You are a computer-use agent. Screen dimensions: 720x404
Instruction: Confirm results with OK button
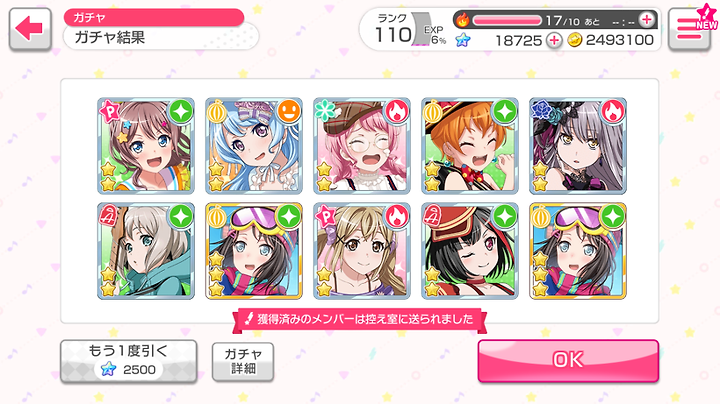click(x=568, y=360)
